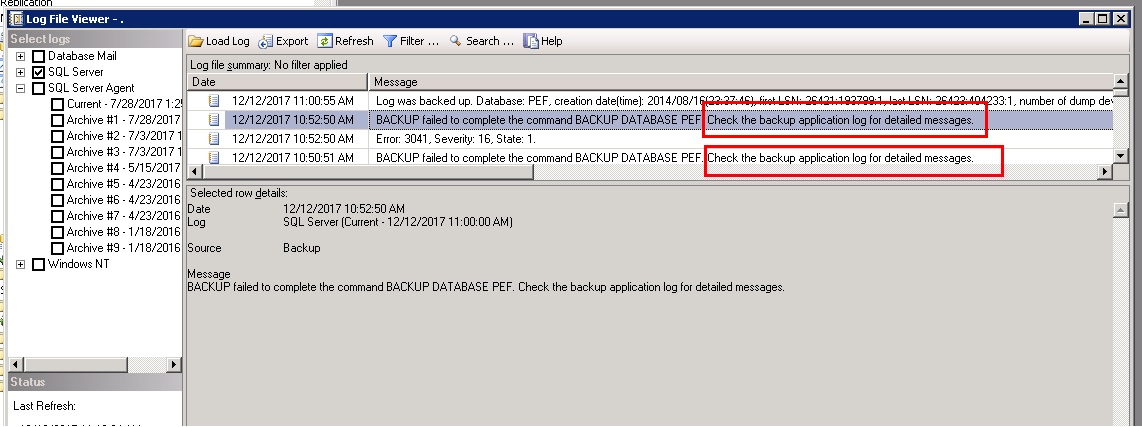Check the Current - 7/28/2017 log checkbox
The width and height of the screenshot is (1142, 427).
tap(58, 104)
